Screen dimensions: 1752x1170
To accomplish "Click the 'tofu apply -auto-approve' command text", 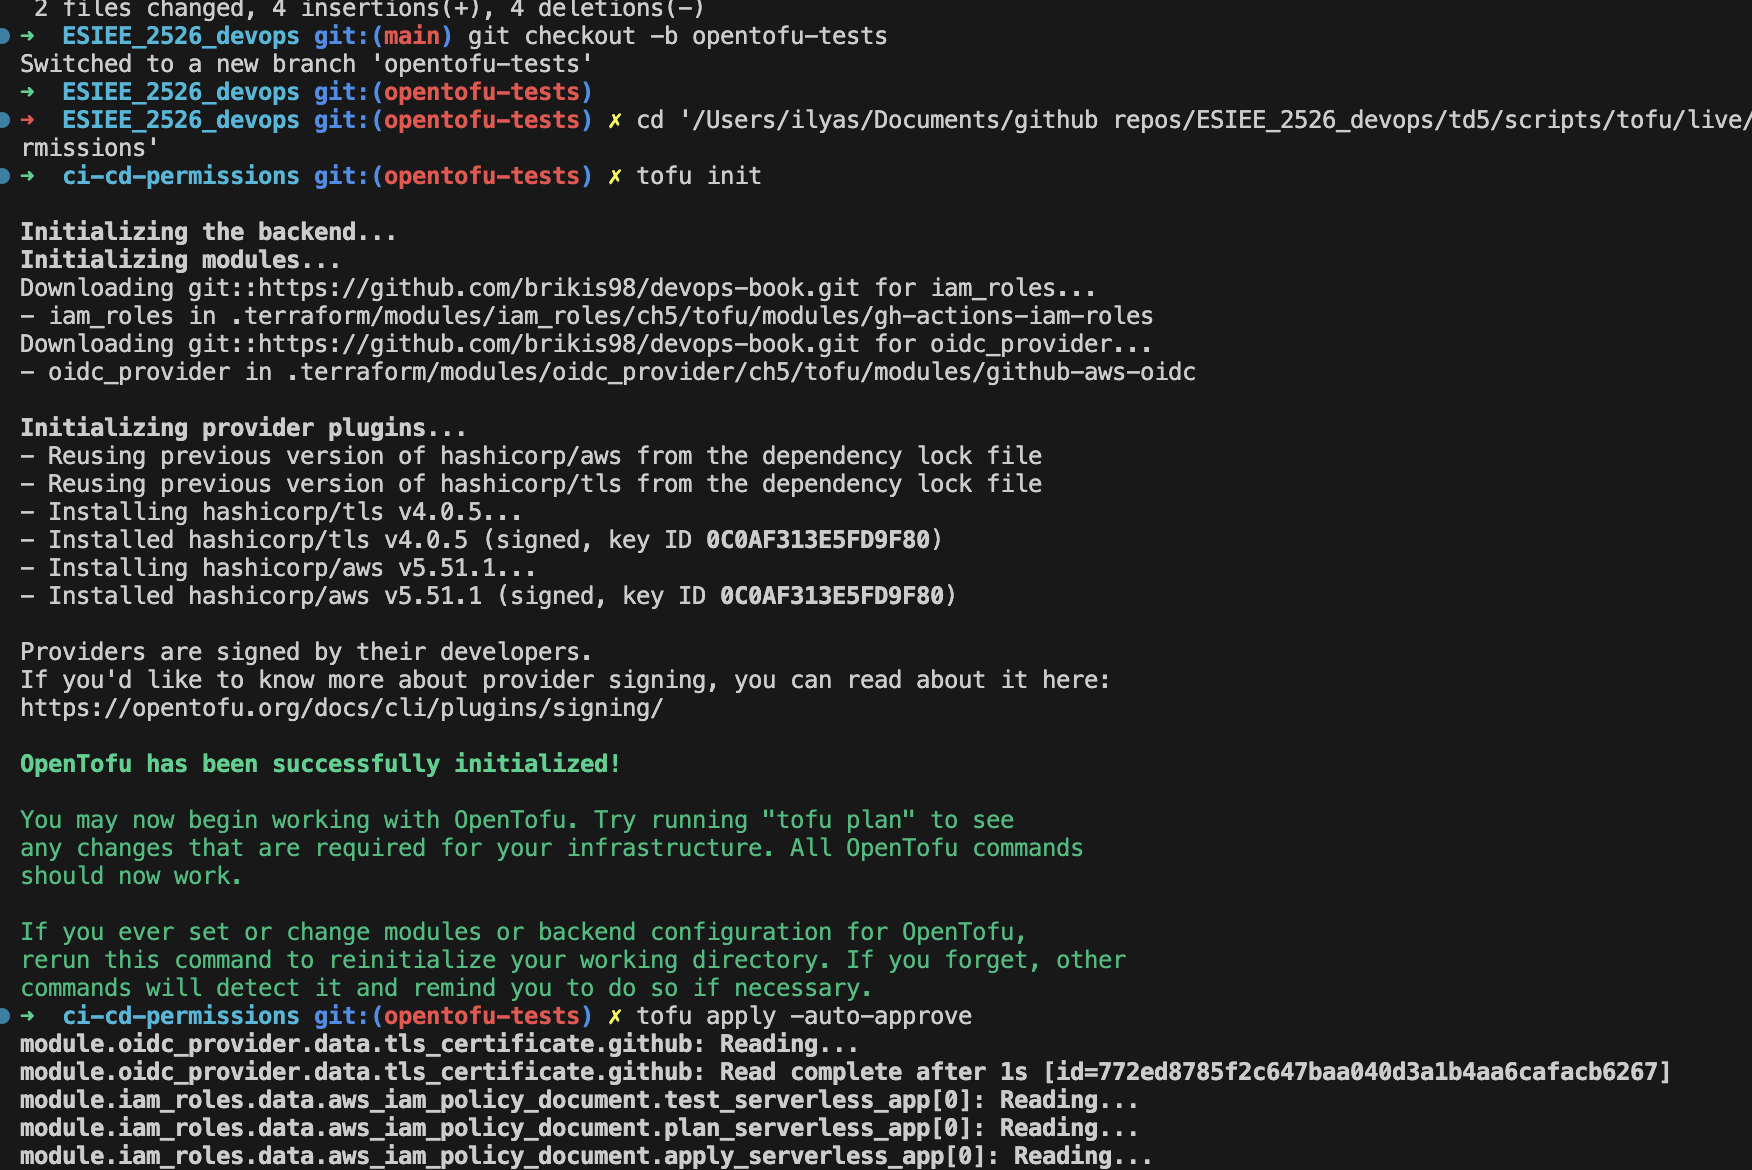I will 804,1017.
